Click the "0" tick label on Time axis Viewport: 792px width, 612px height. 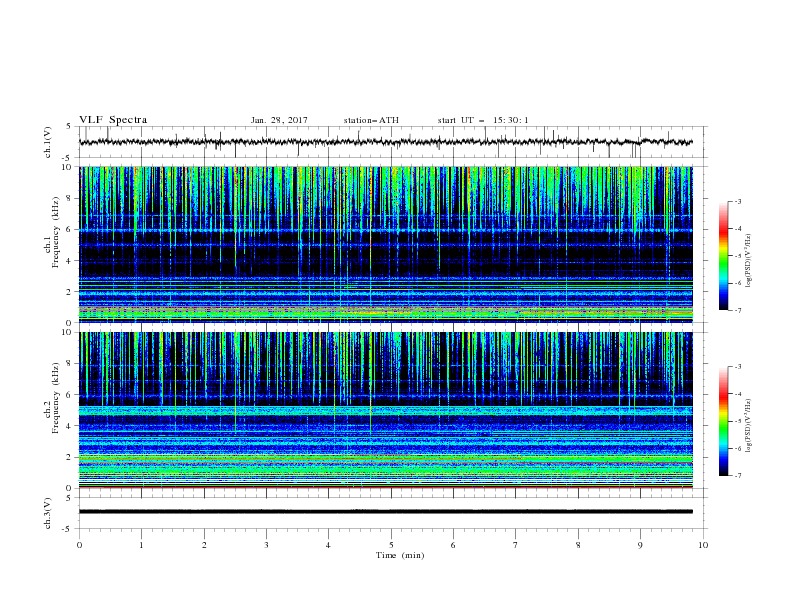79,545
